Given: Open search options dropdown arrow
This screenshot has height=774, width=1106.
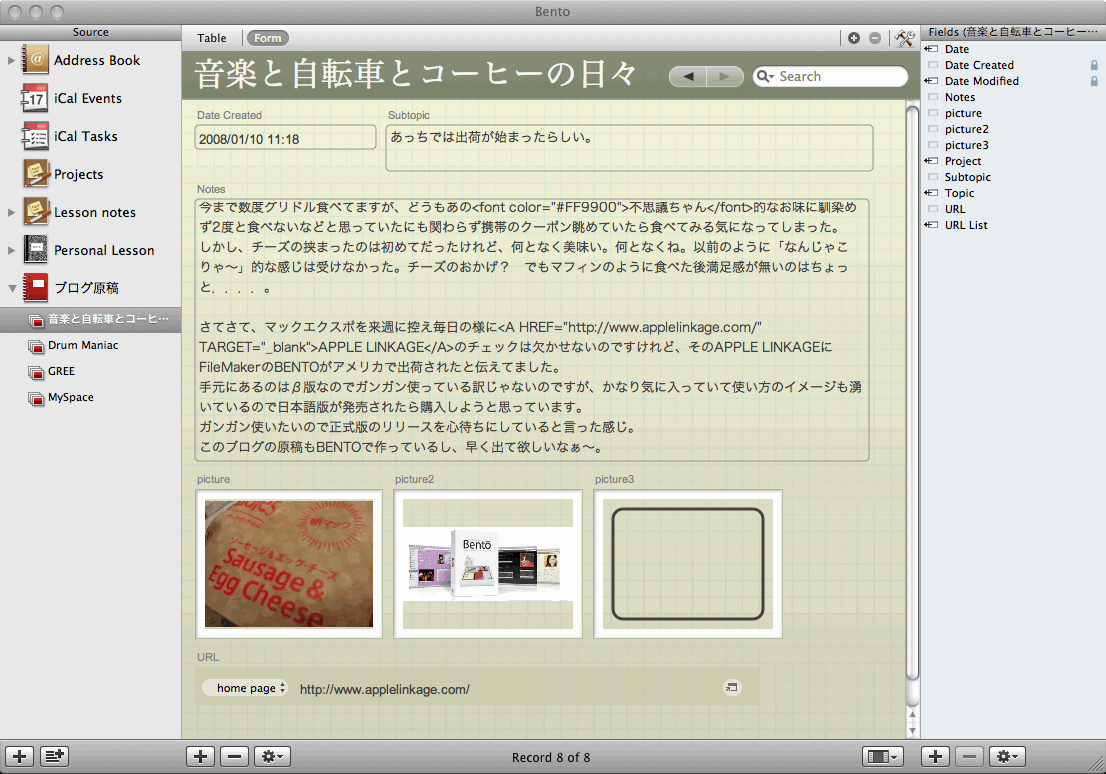Looking at the screenshot, I should coord(772,76).
